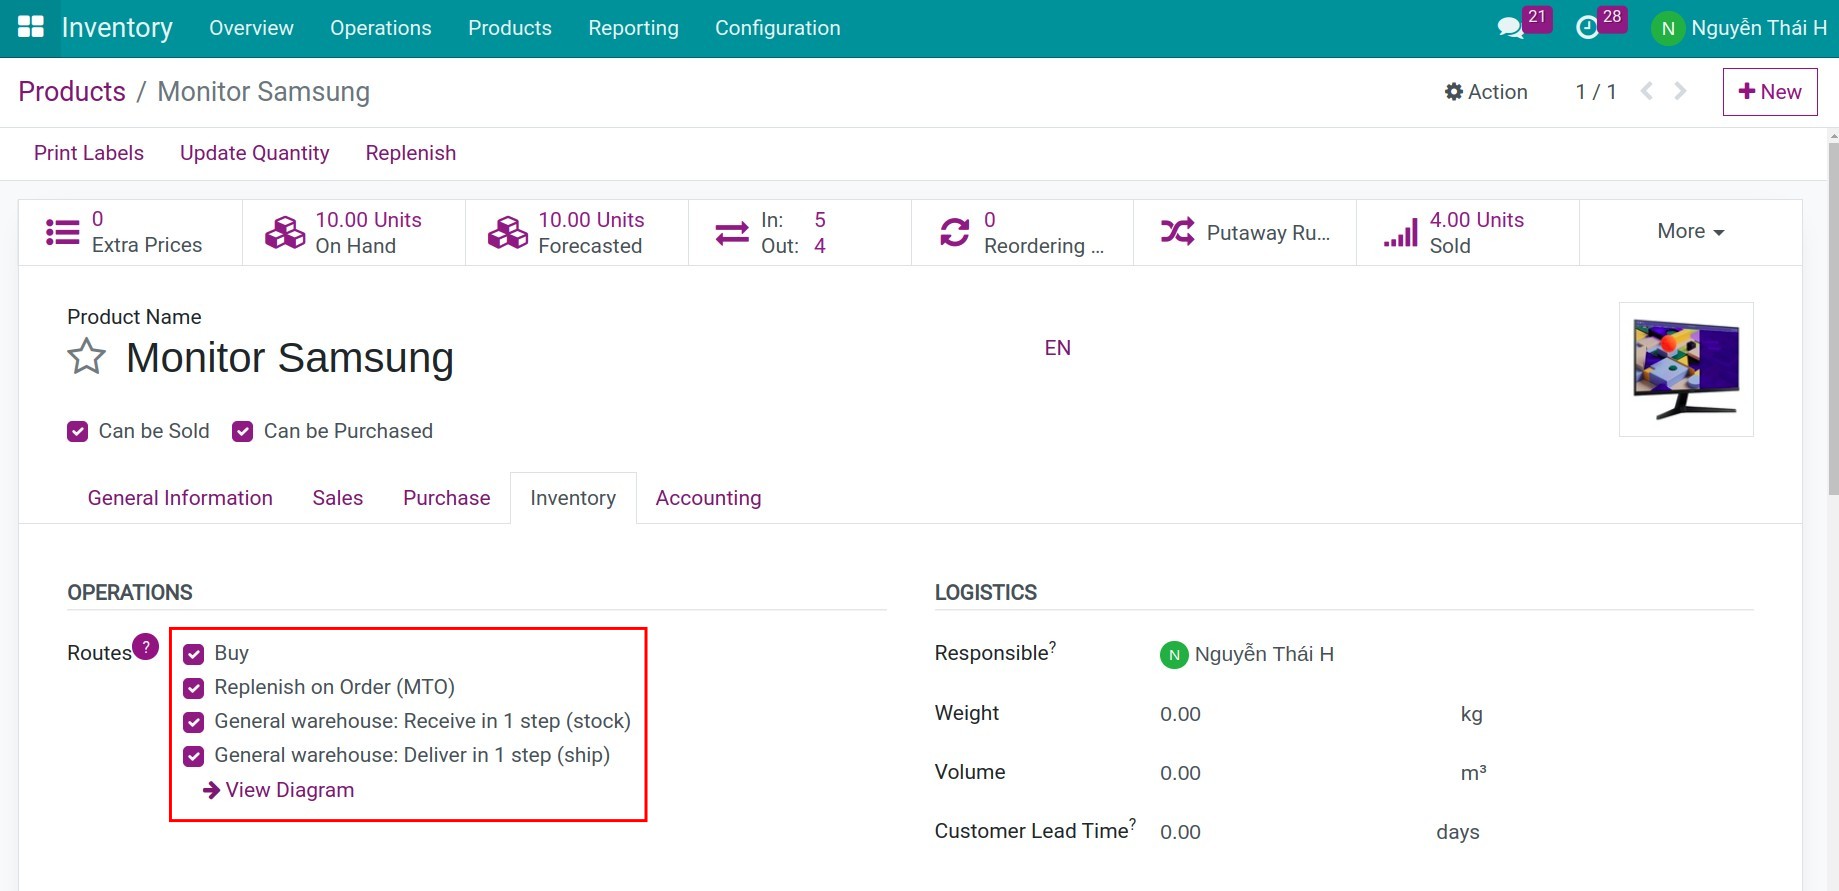Click the Products breadcrumb link

click(72, 91)
